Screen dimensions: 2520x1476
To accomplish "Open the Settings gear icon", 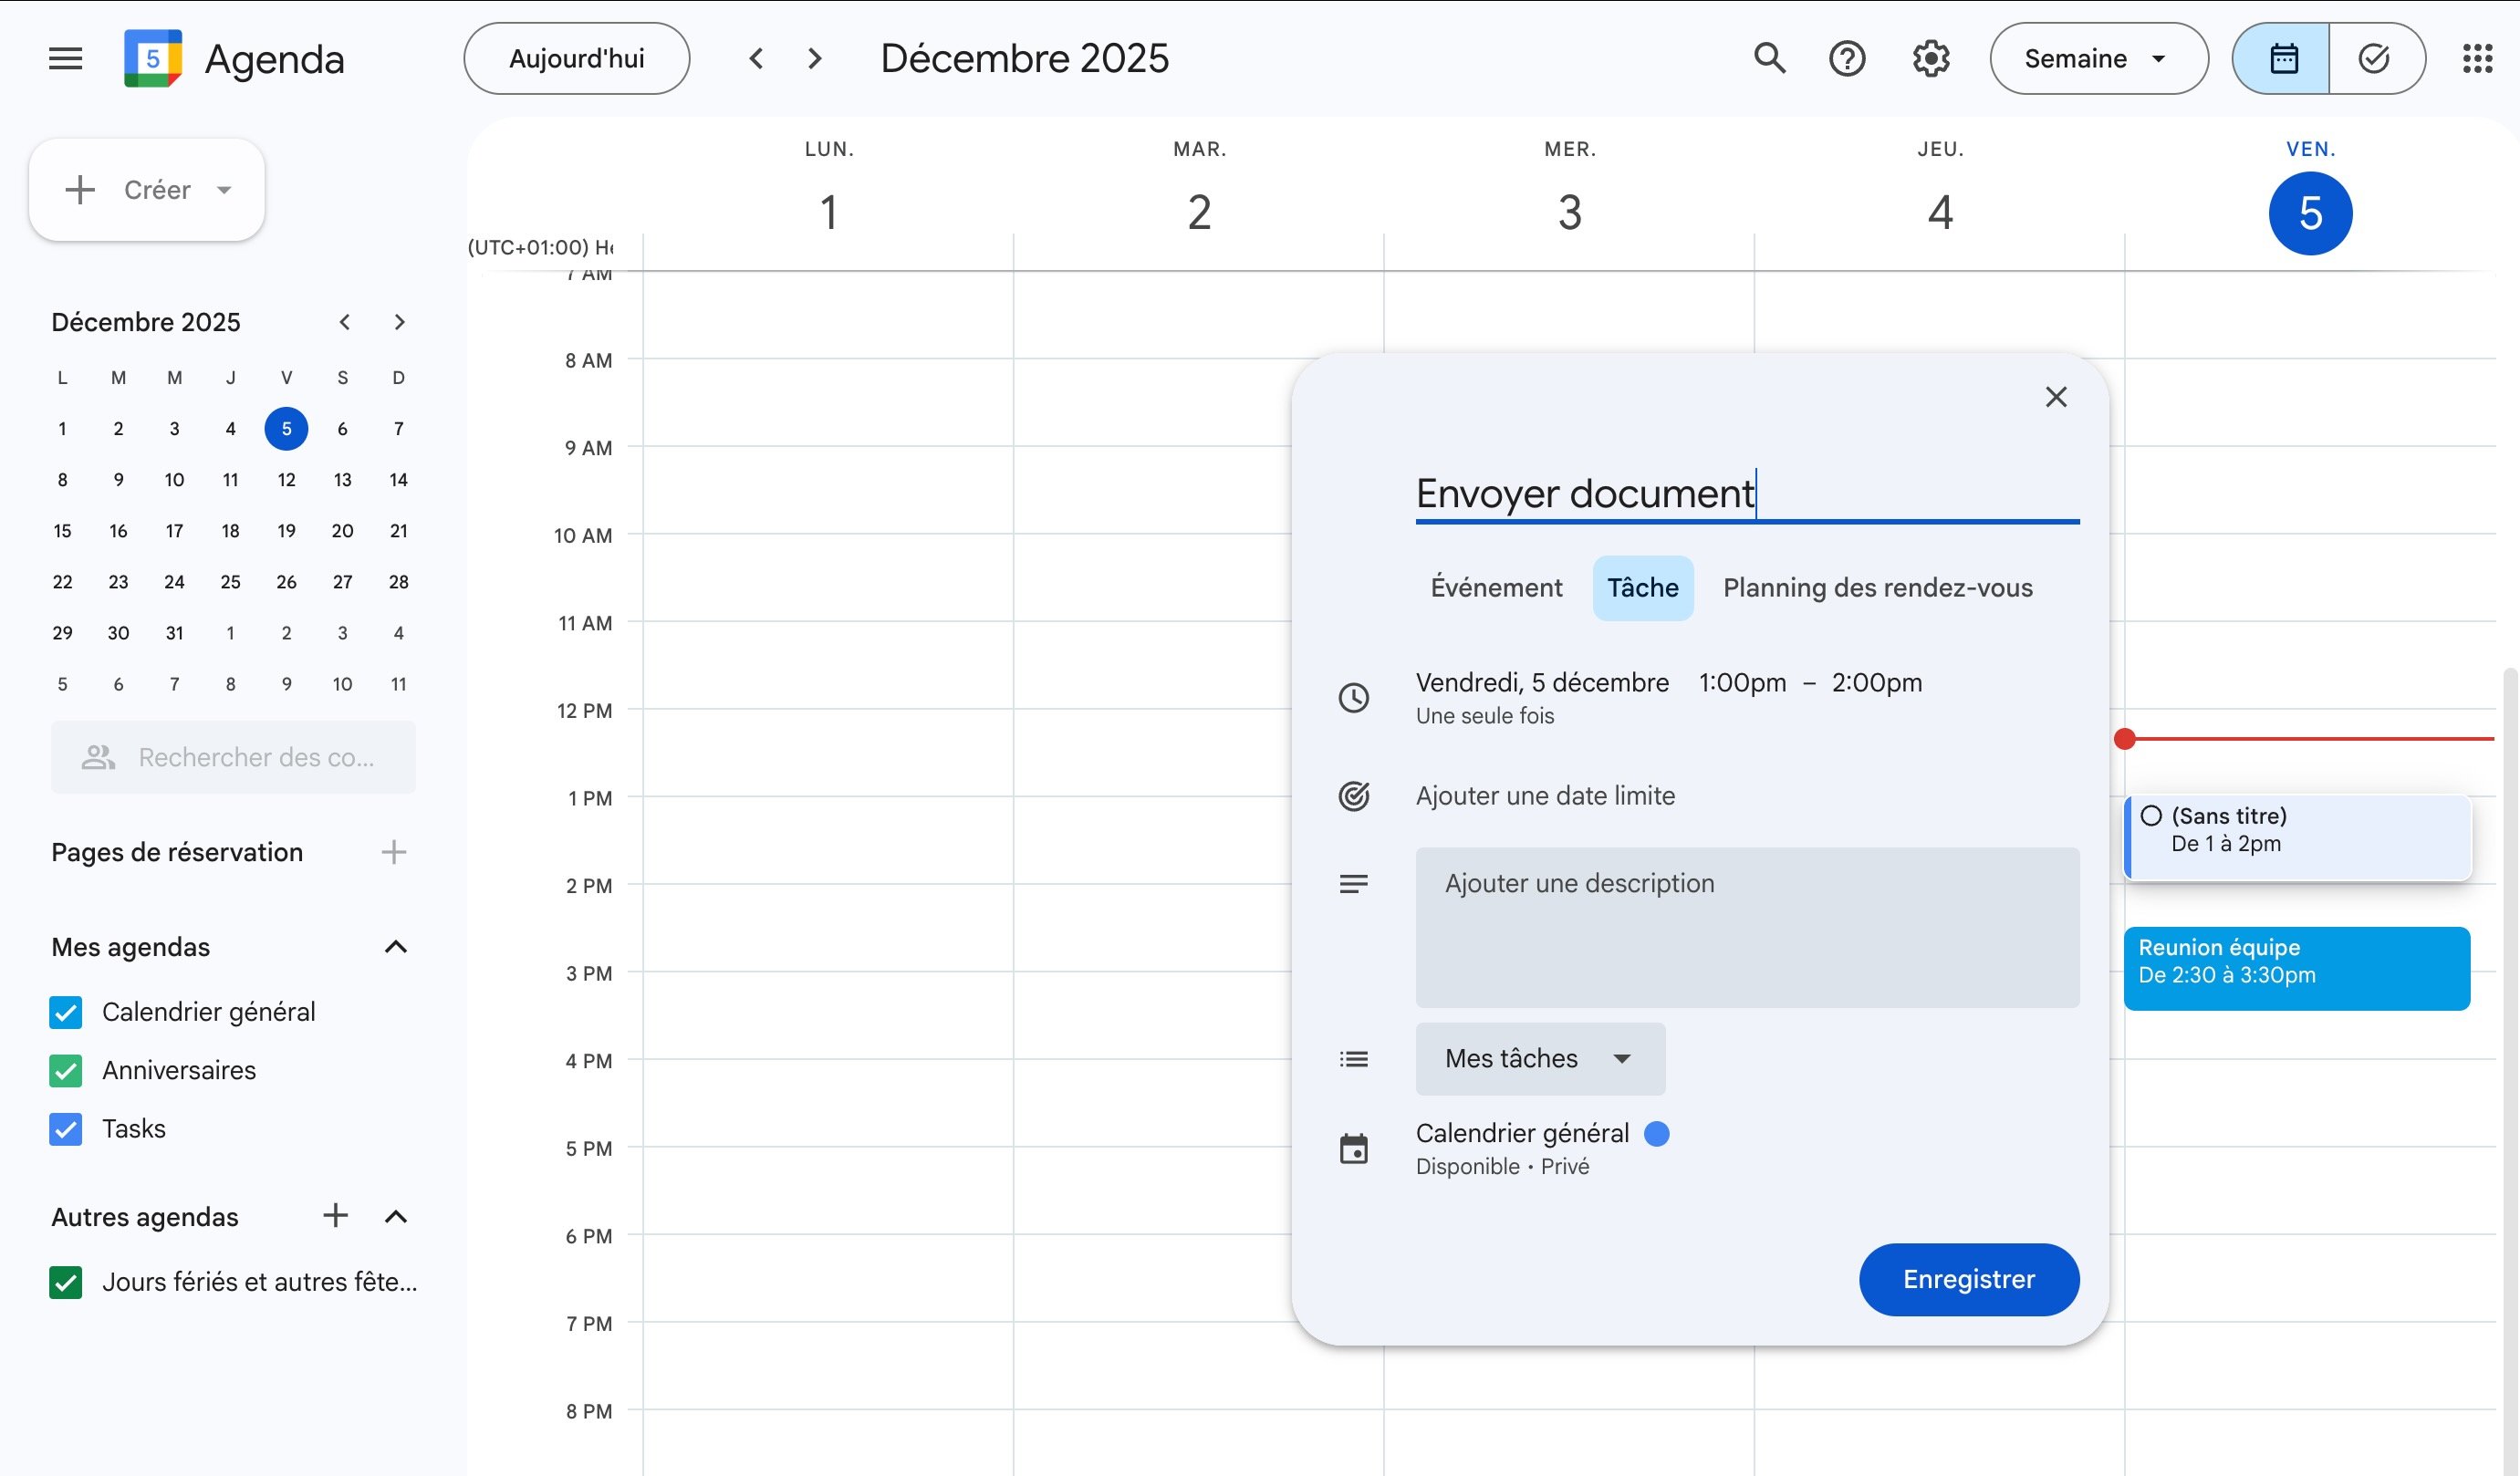I will pos(1929,58).
